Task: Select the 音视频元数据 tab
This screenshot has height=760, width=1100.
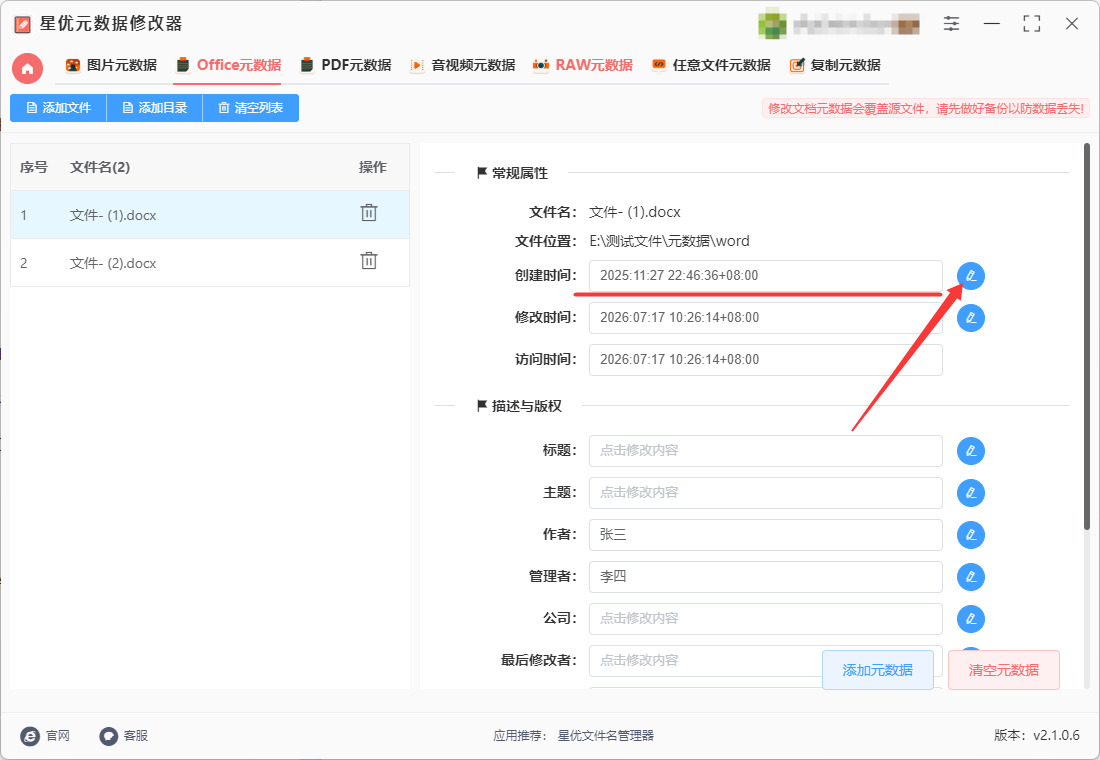Action: 463,65
